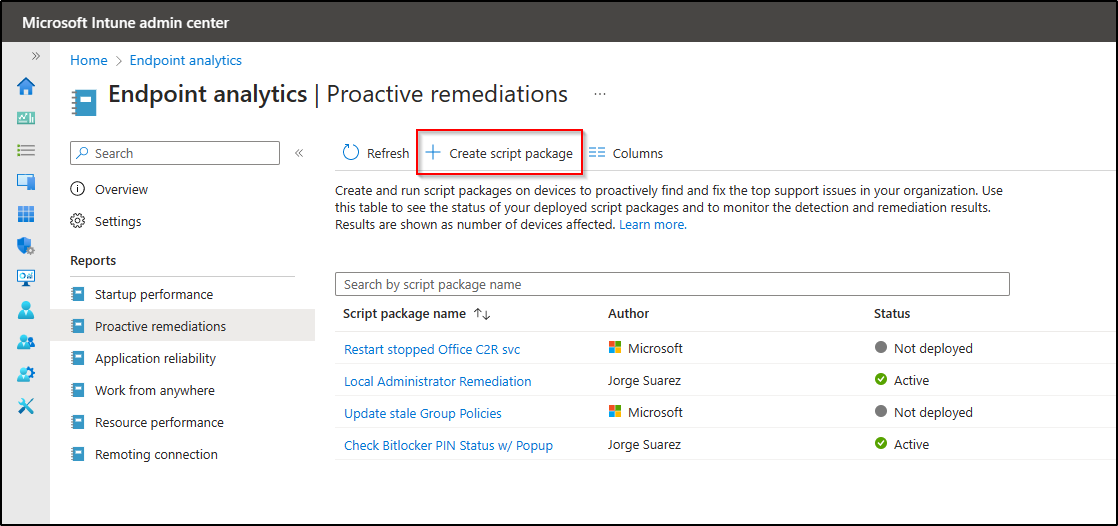This screenshot has width=1118, height=526.
Task: Expand the left navigation rail chevrons
Action: point(35,56)
